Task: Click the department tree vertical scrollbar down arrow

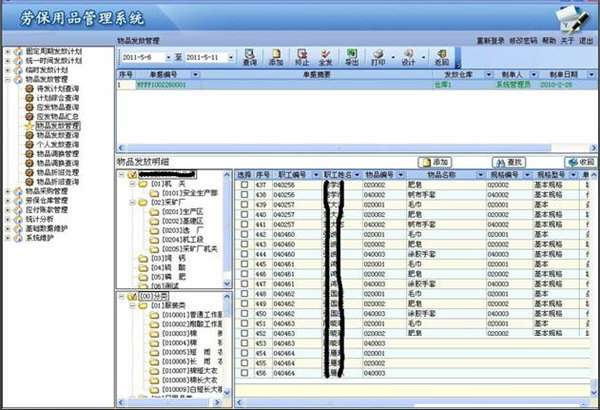Action: pyautogui.click(x=227, y=284)
